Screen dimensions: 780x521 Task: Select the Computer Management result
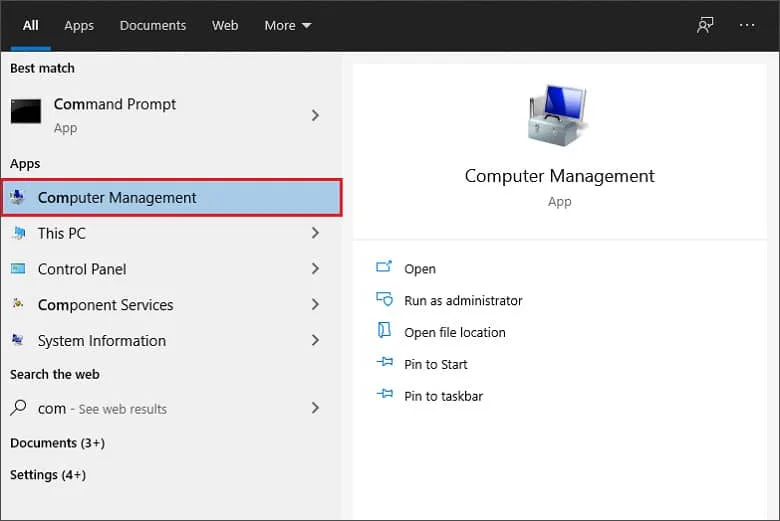click(172, 198)
